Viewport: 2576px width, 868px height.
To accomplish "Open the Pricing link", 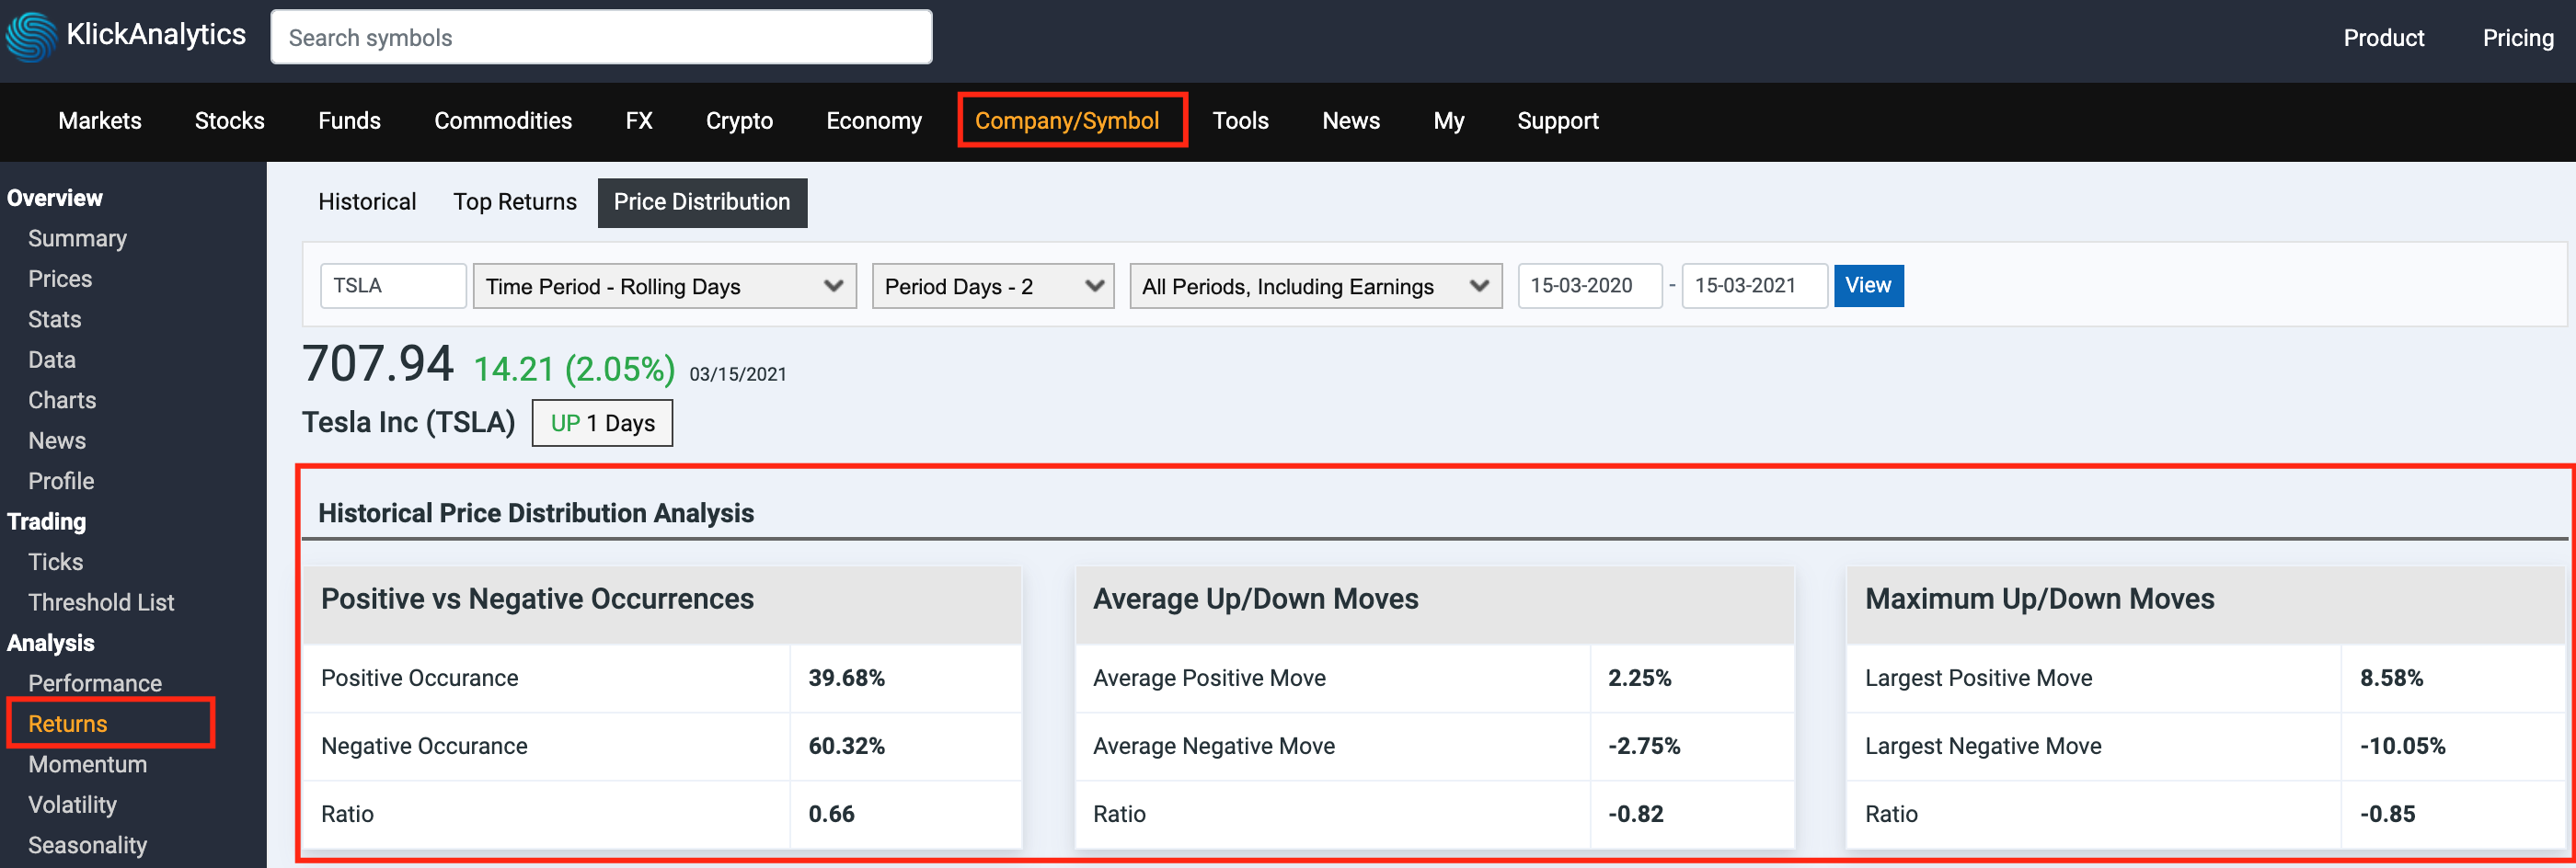I will click(x=2517, y=38).
